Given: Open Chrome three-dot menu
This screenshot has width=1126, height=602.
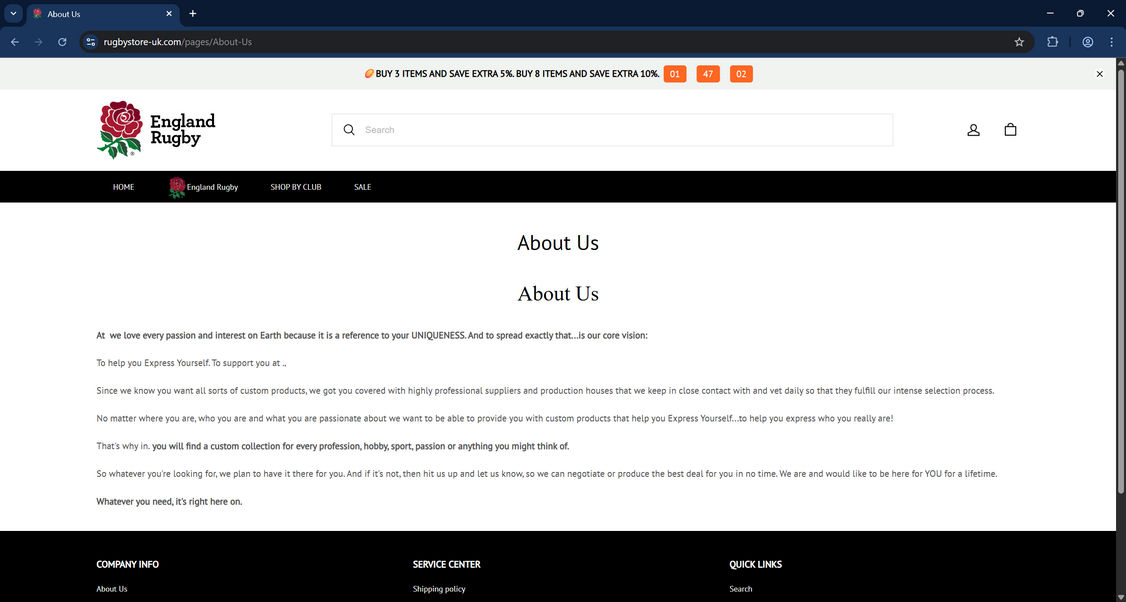Looking at the screenshot, I should [x=1112, y=42].
